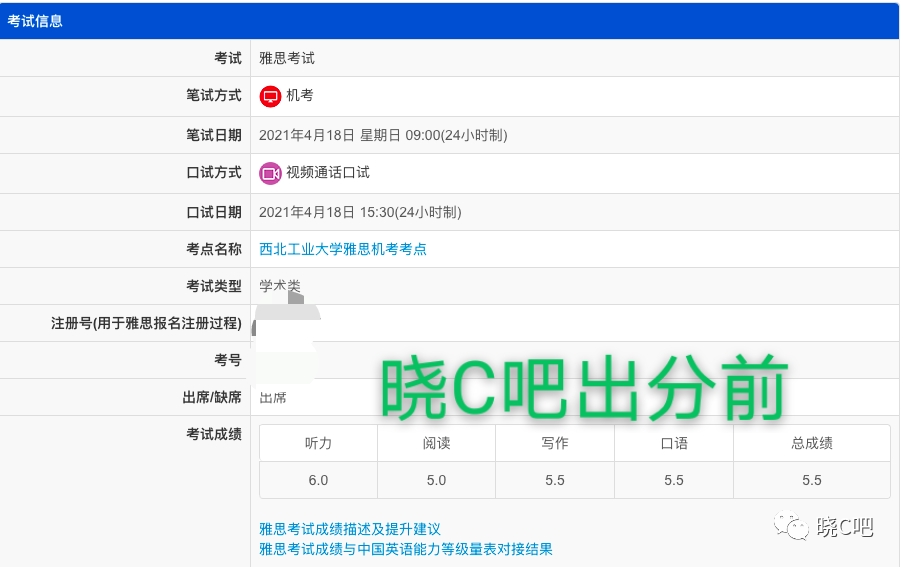This screenshot has width=903, height=567.
Task: Click the 机考 text
Action: (300, 95)
